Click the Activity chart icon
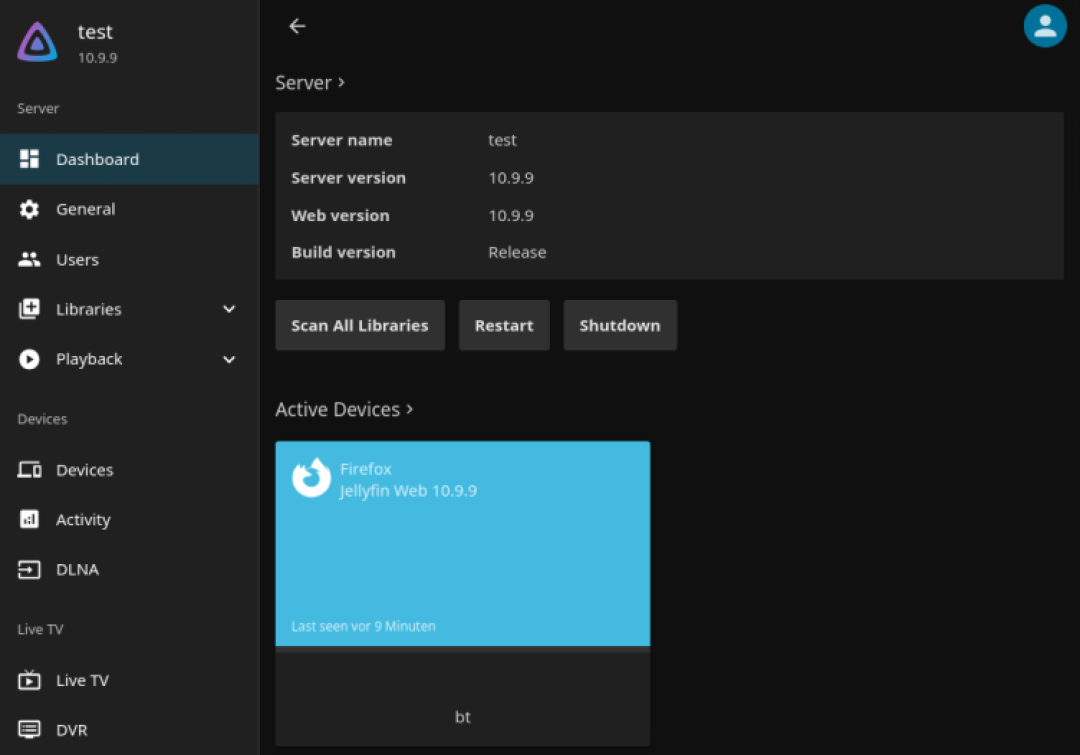 [29, 519]
